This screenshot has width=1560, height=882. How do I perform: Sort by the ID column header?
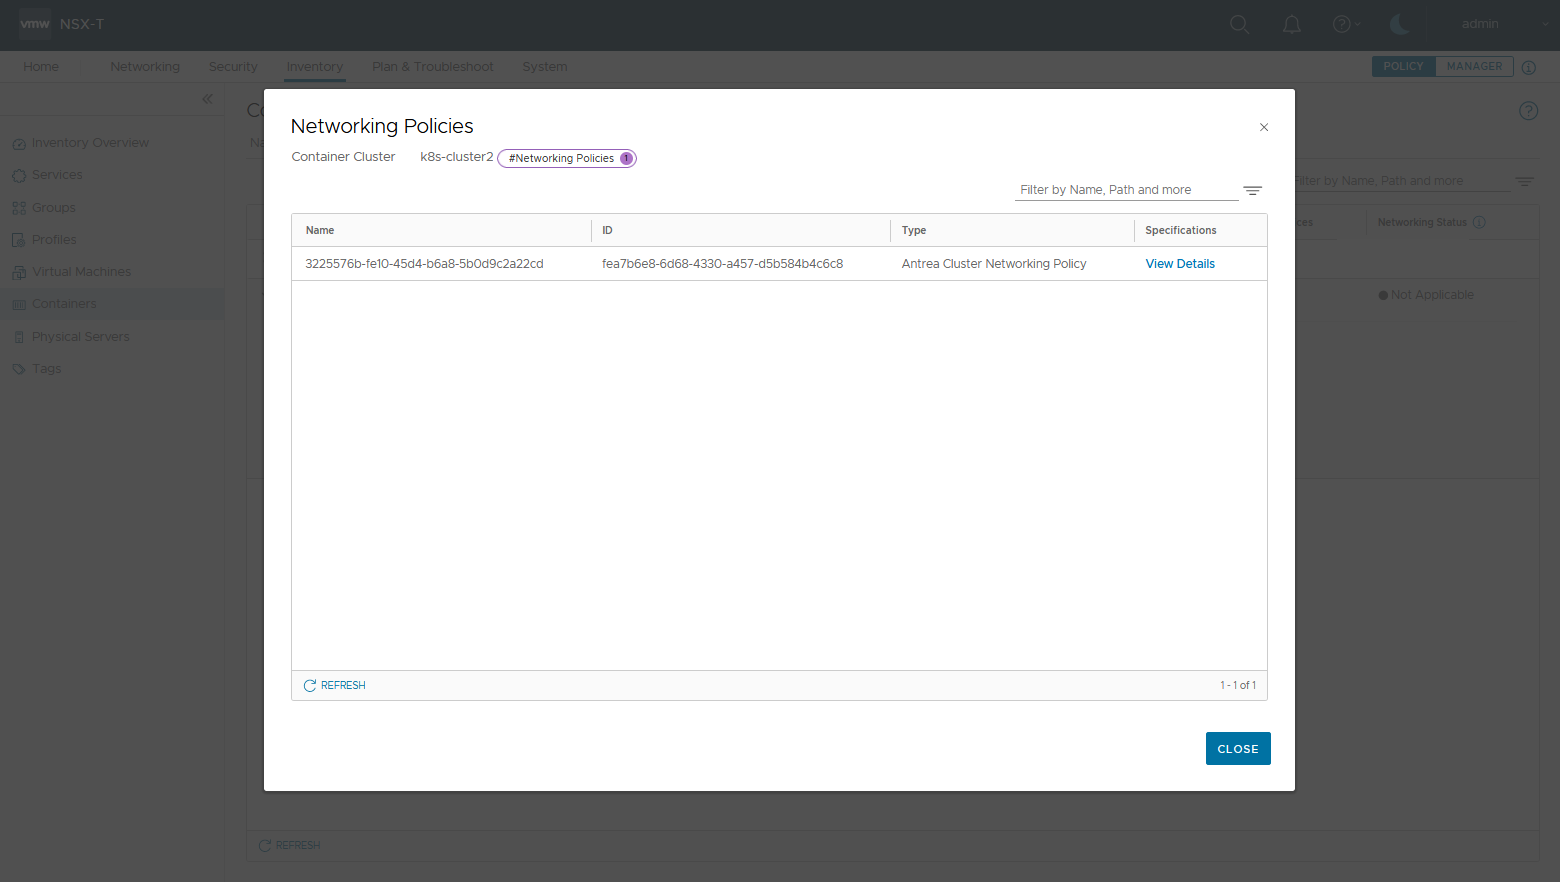tap(607, 230)
